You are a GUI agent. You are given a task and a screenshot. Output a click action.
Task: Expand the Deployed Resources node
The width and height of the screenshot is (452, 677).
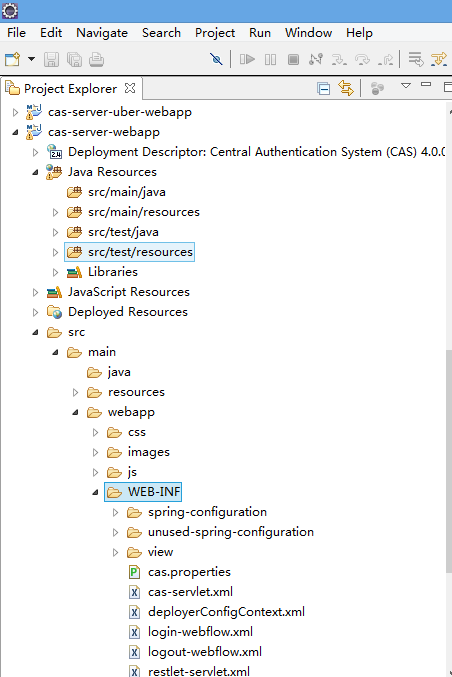[x=35, y=312]
